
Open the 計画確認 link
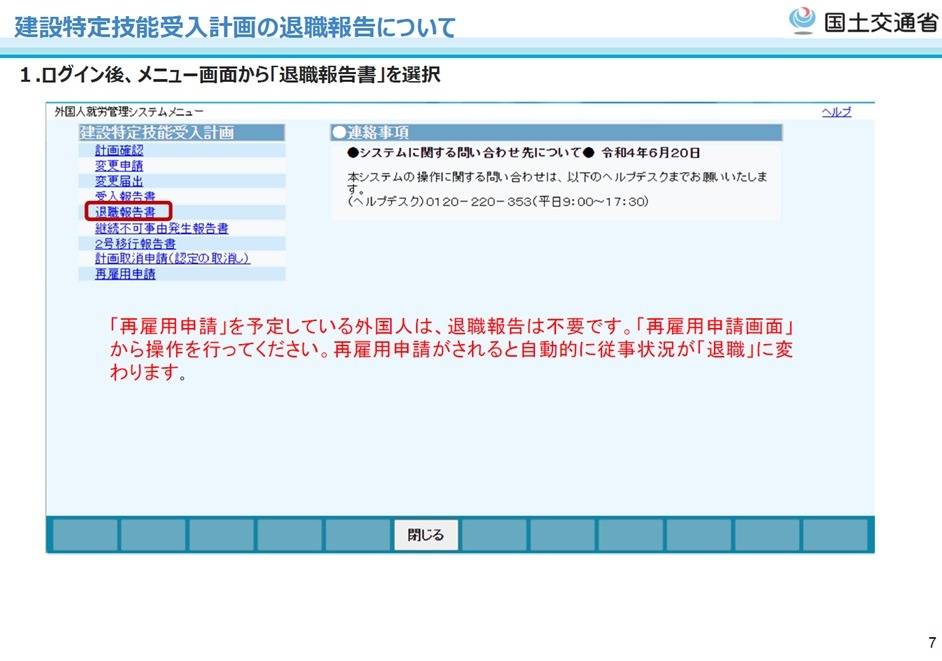(119, 150)
